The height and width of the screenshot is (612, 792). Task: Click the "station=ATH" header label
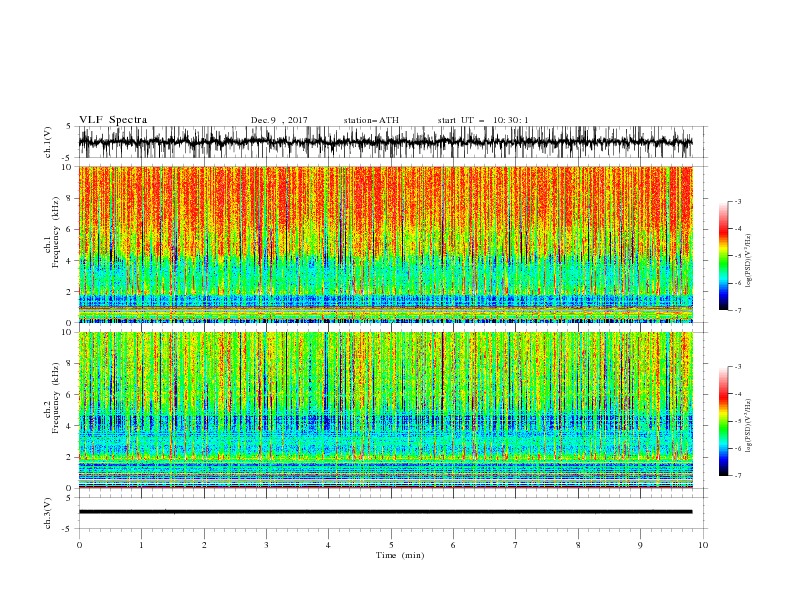[x=371, y=120]
